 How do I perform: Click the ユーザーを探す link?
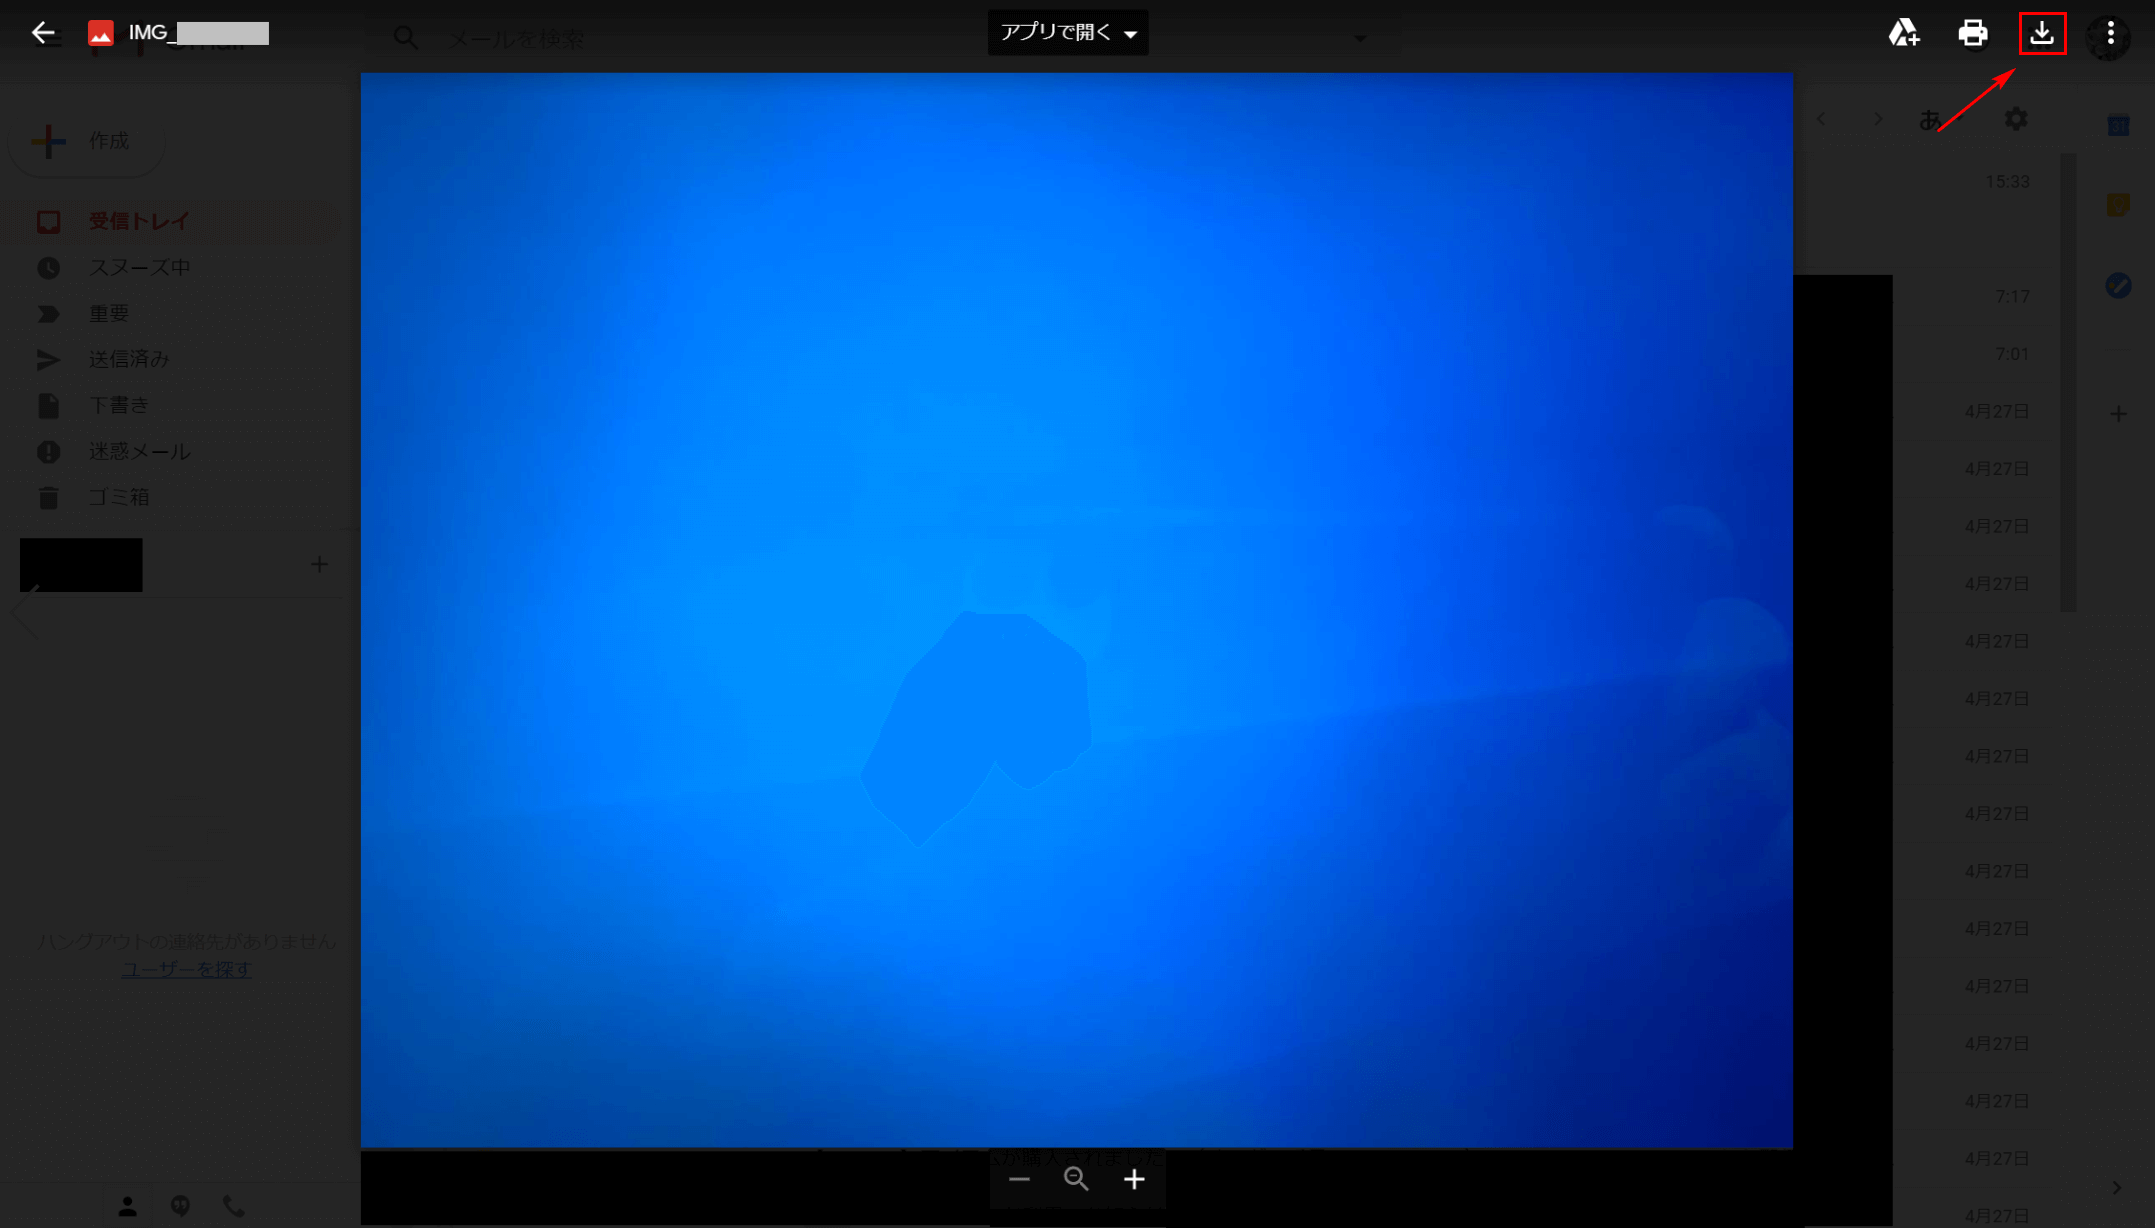point(186,969)
